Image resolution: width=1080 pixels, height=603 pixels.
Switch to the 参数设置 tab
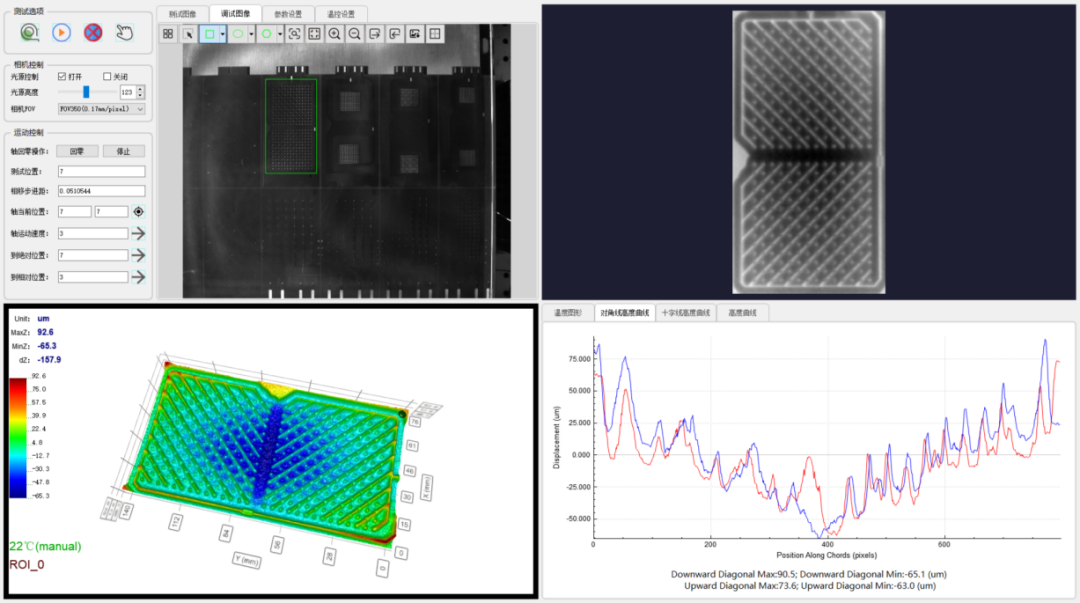tap(288, 14)
